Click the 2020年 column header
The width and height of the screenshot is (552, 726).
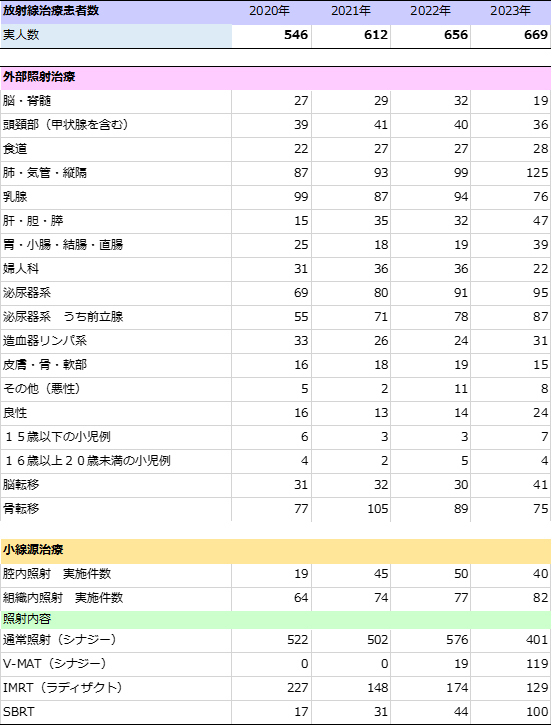coord(269,11)
